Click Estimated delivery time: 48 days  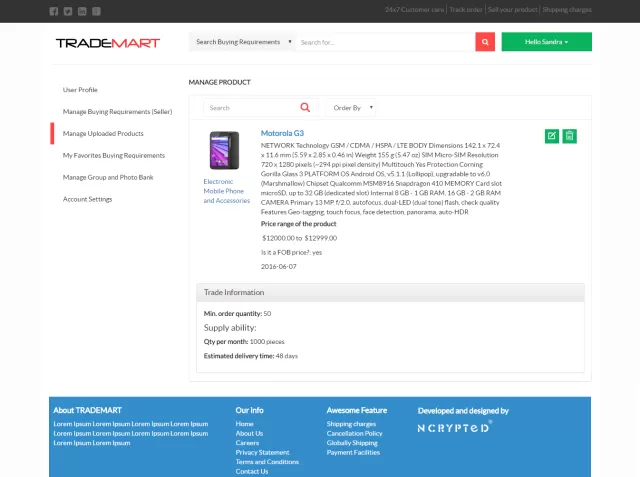coord(251,356)
